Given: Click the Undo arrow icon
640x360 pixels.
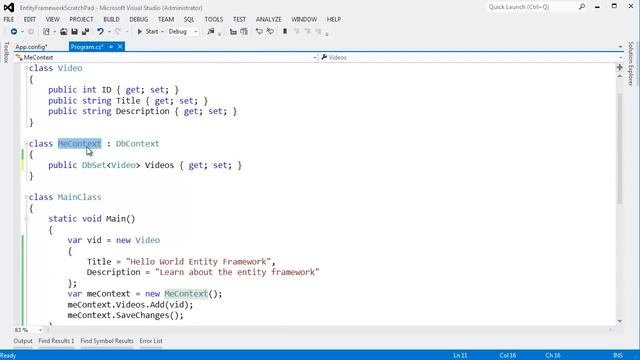Looking at the screenshot, I should 100,31.
